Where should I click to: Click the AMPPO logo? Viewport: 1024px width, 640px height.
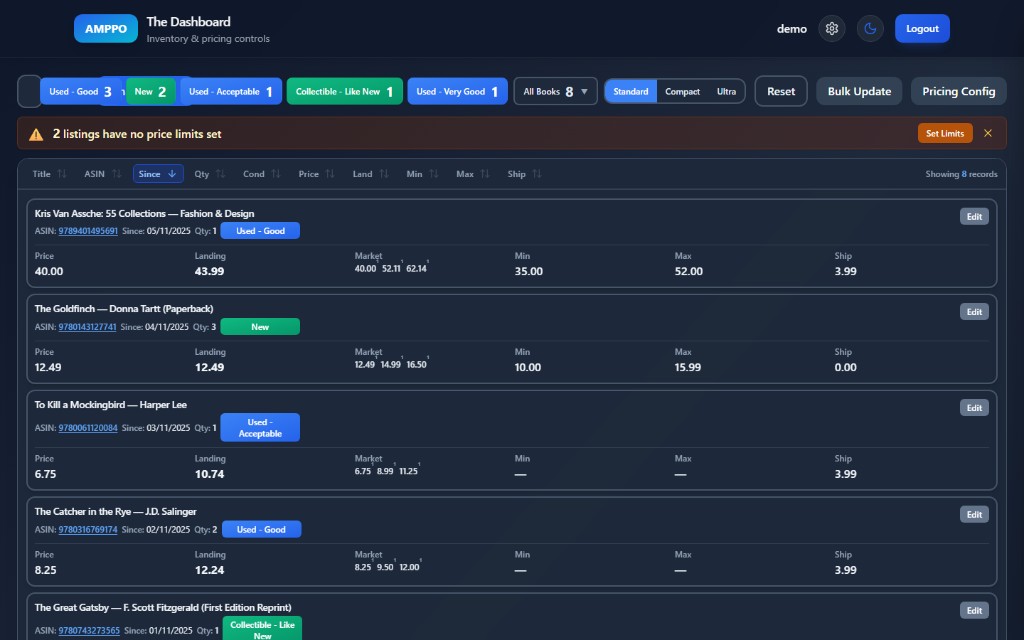(x=106, y=29)
